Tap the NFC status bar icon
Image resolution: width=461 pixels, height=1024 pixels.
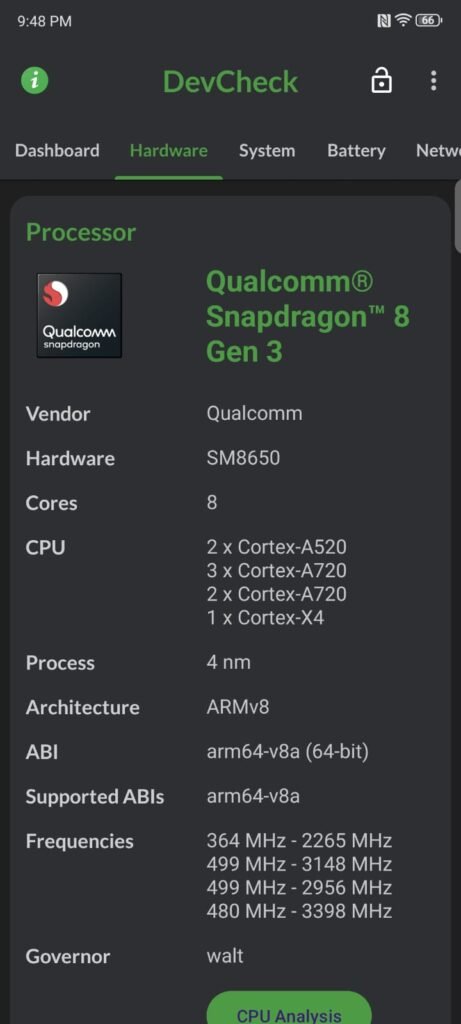[384, 21]
